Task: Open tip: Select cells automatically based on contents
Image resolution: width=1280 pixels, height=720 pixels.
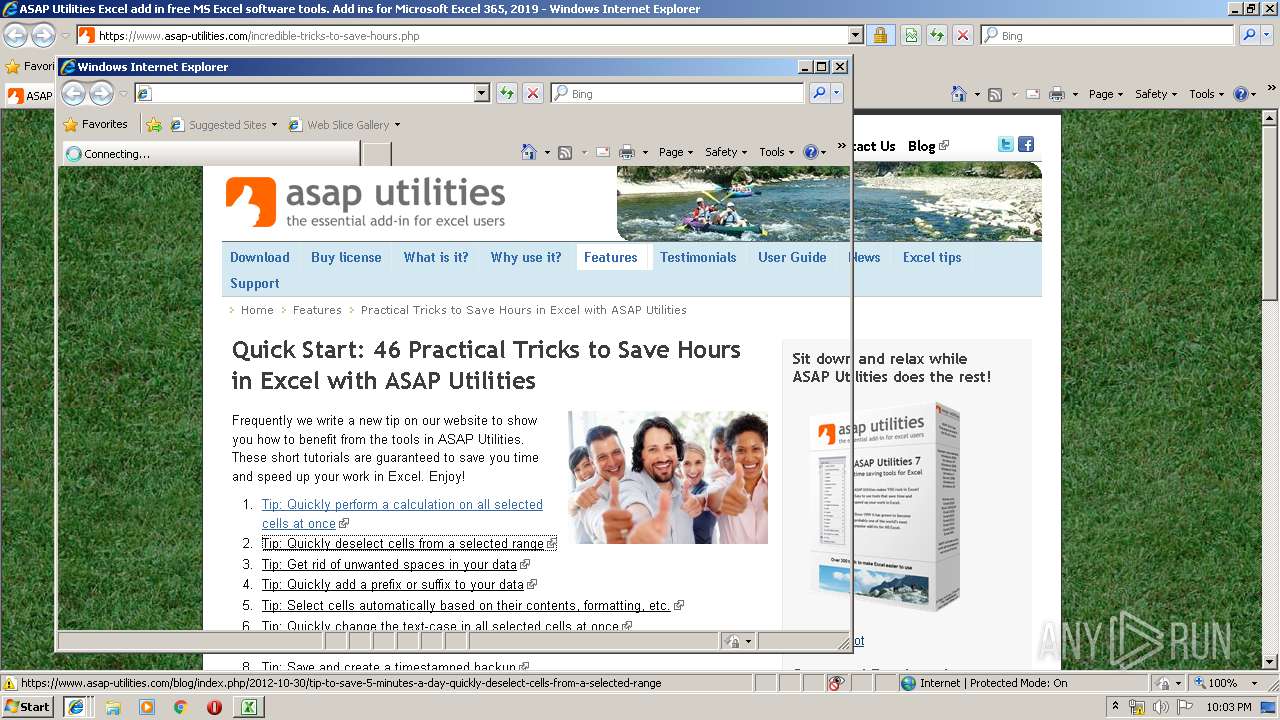Action: point(466,605)
